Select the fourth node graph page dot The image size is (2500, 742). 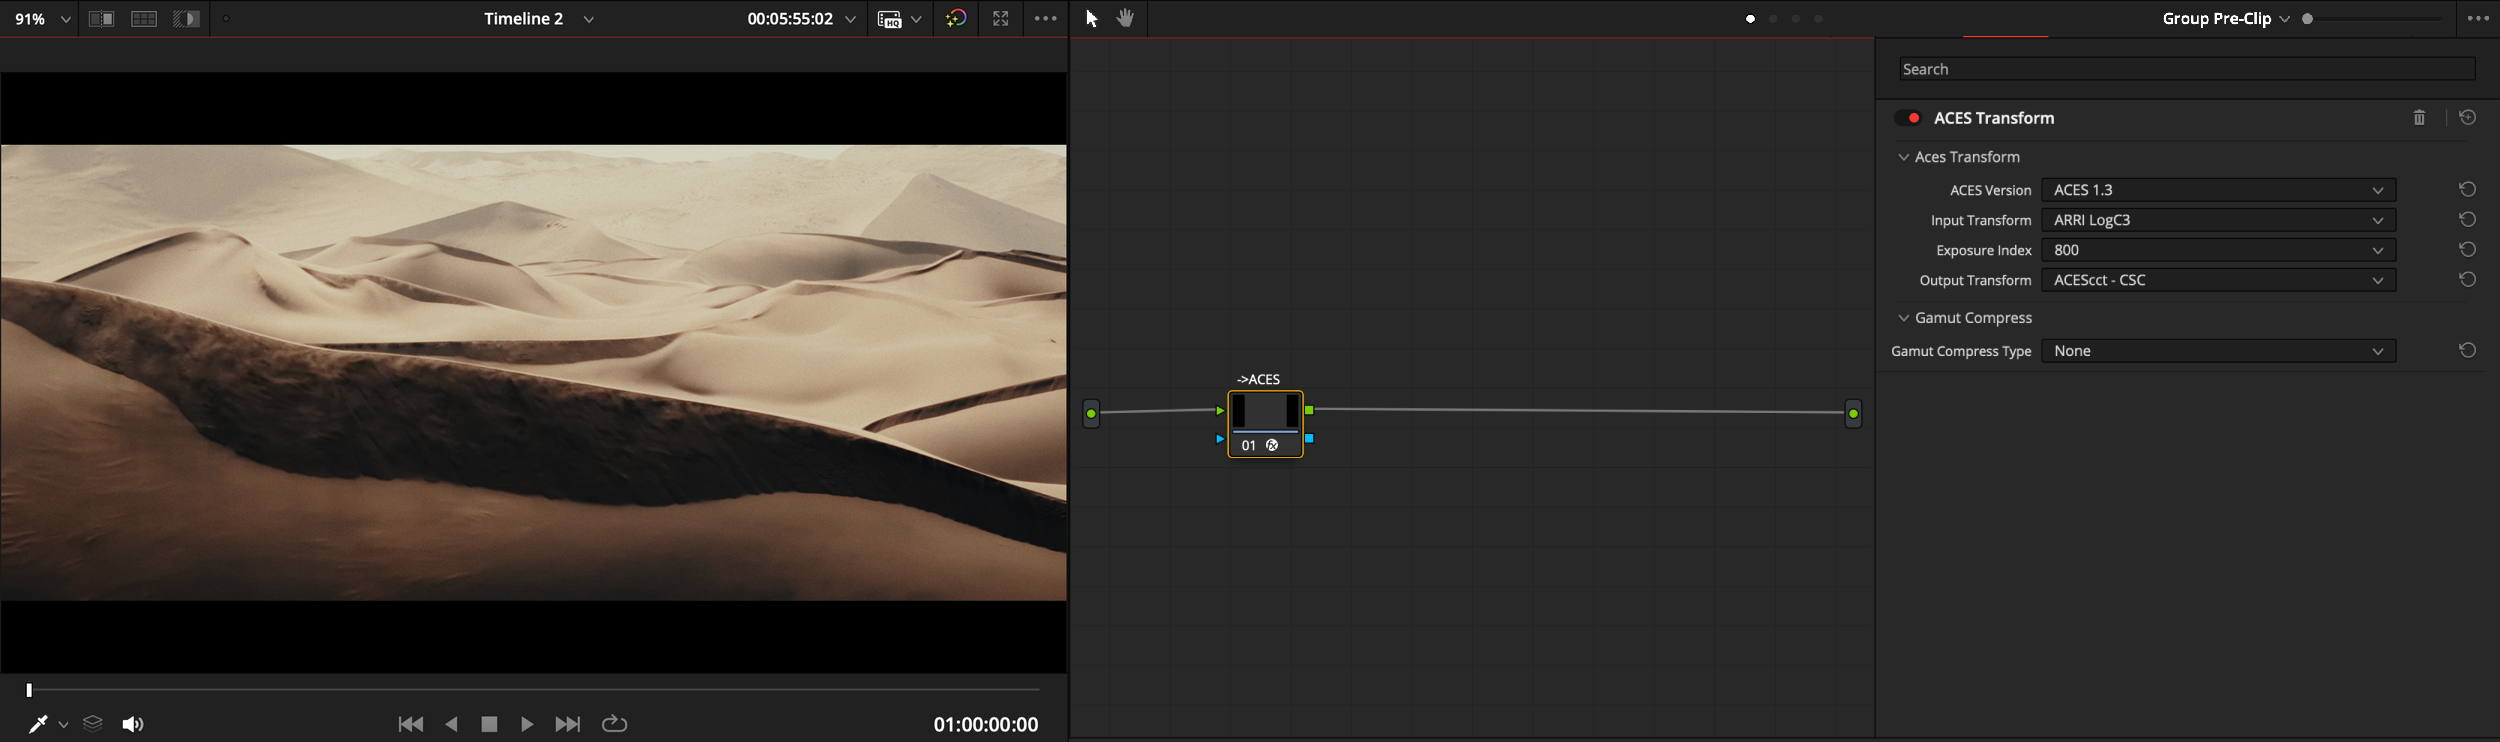pos(1818,19)
